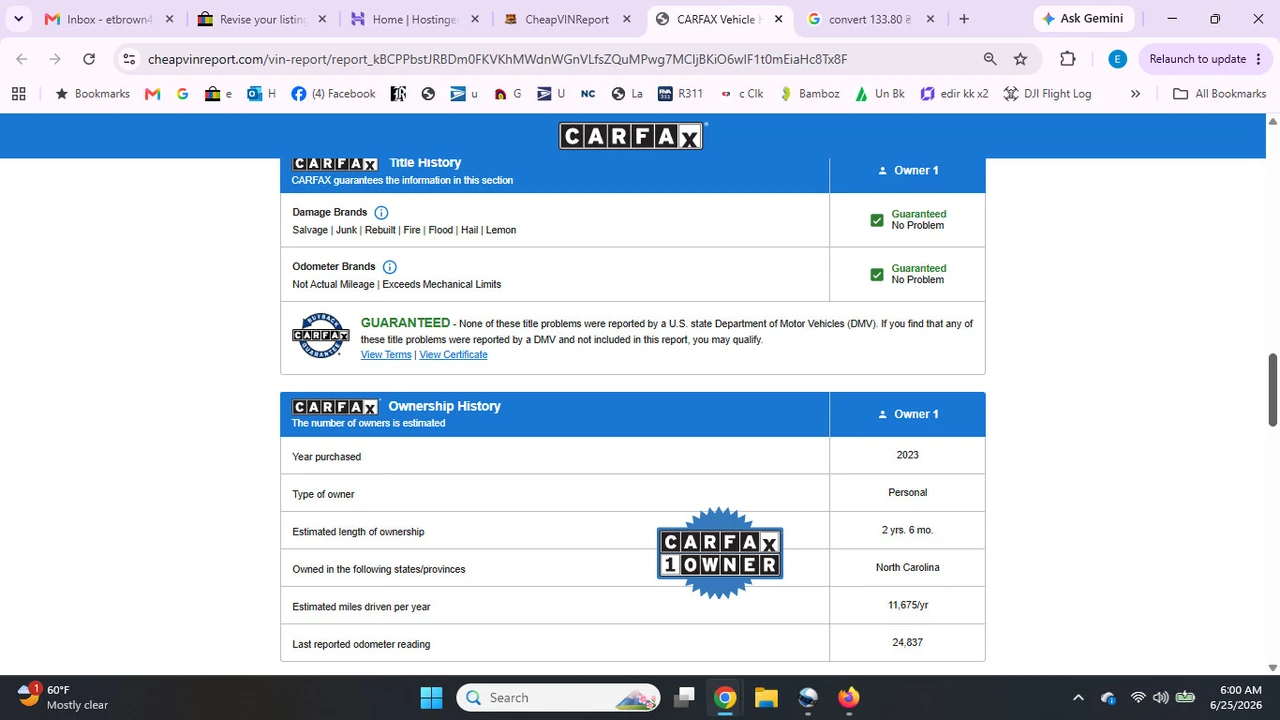1280x720 pixels.
Task: Reload the page with the refresh icon
Action: pyautogui.click(x=89, y=59)
